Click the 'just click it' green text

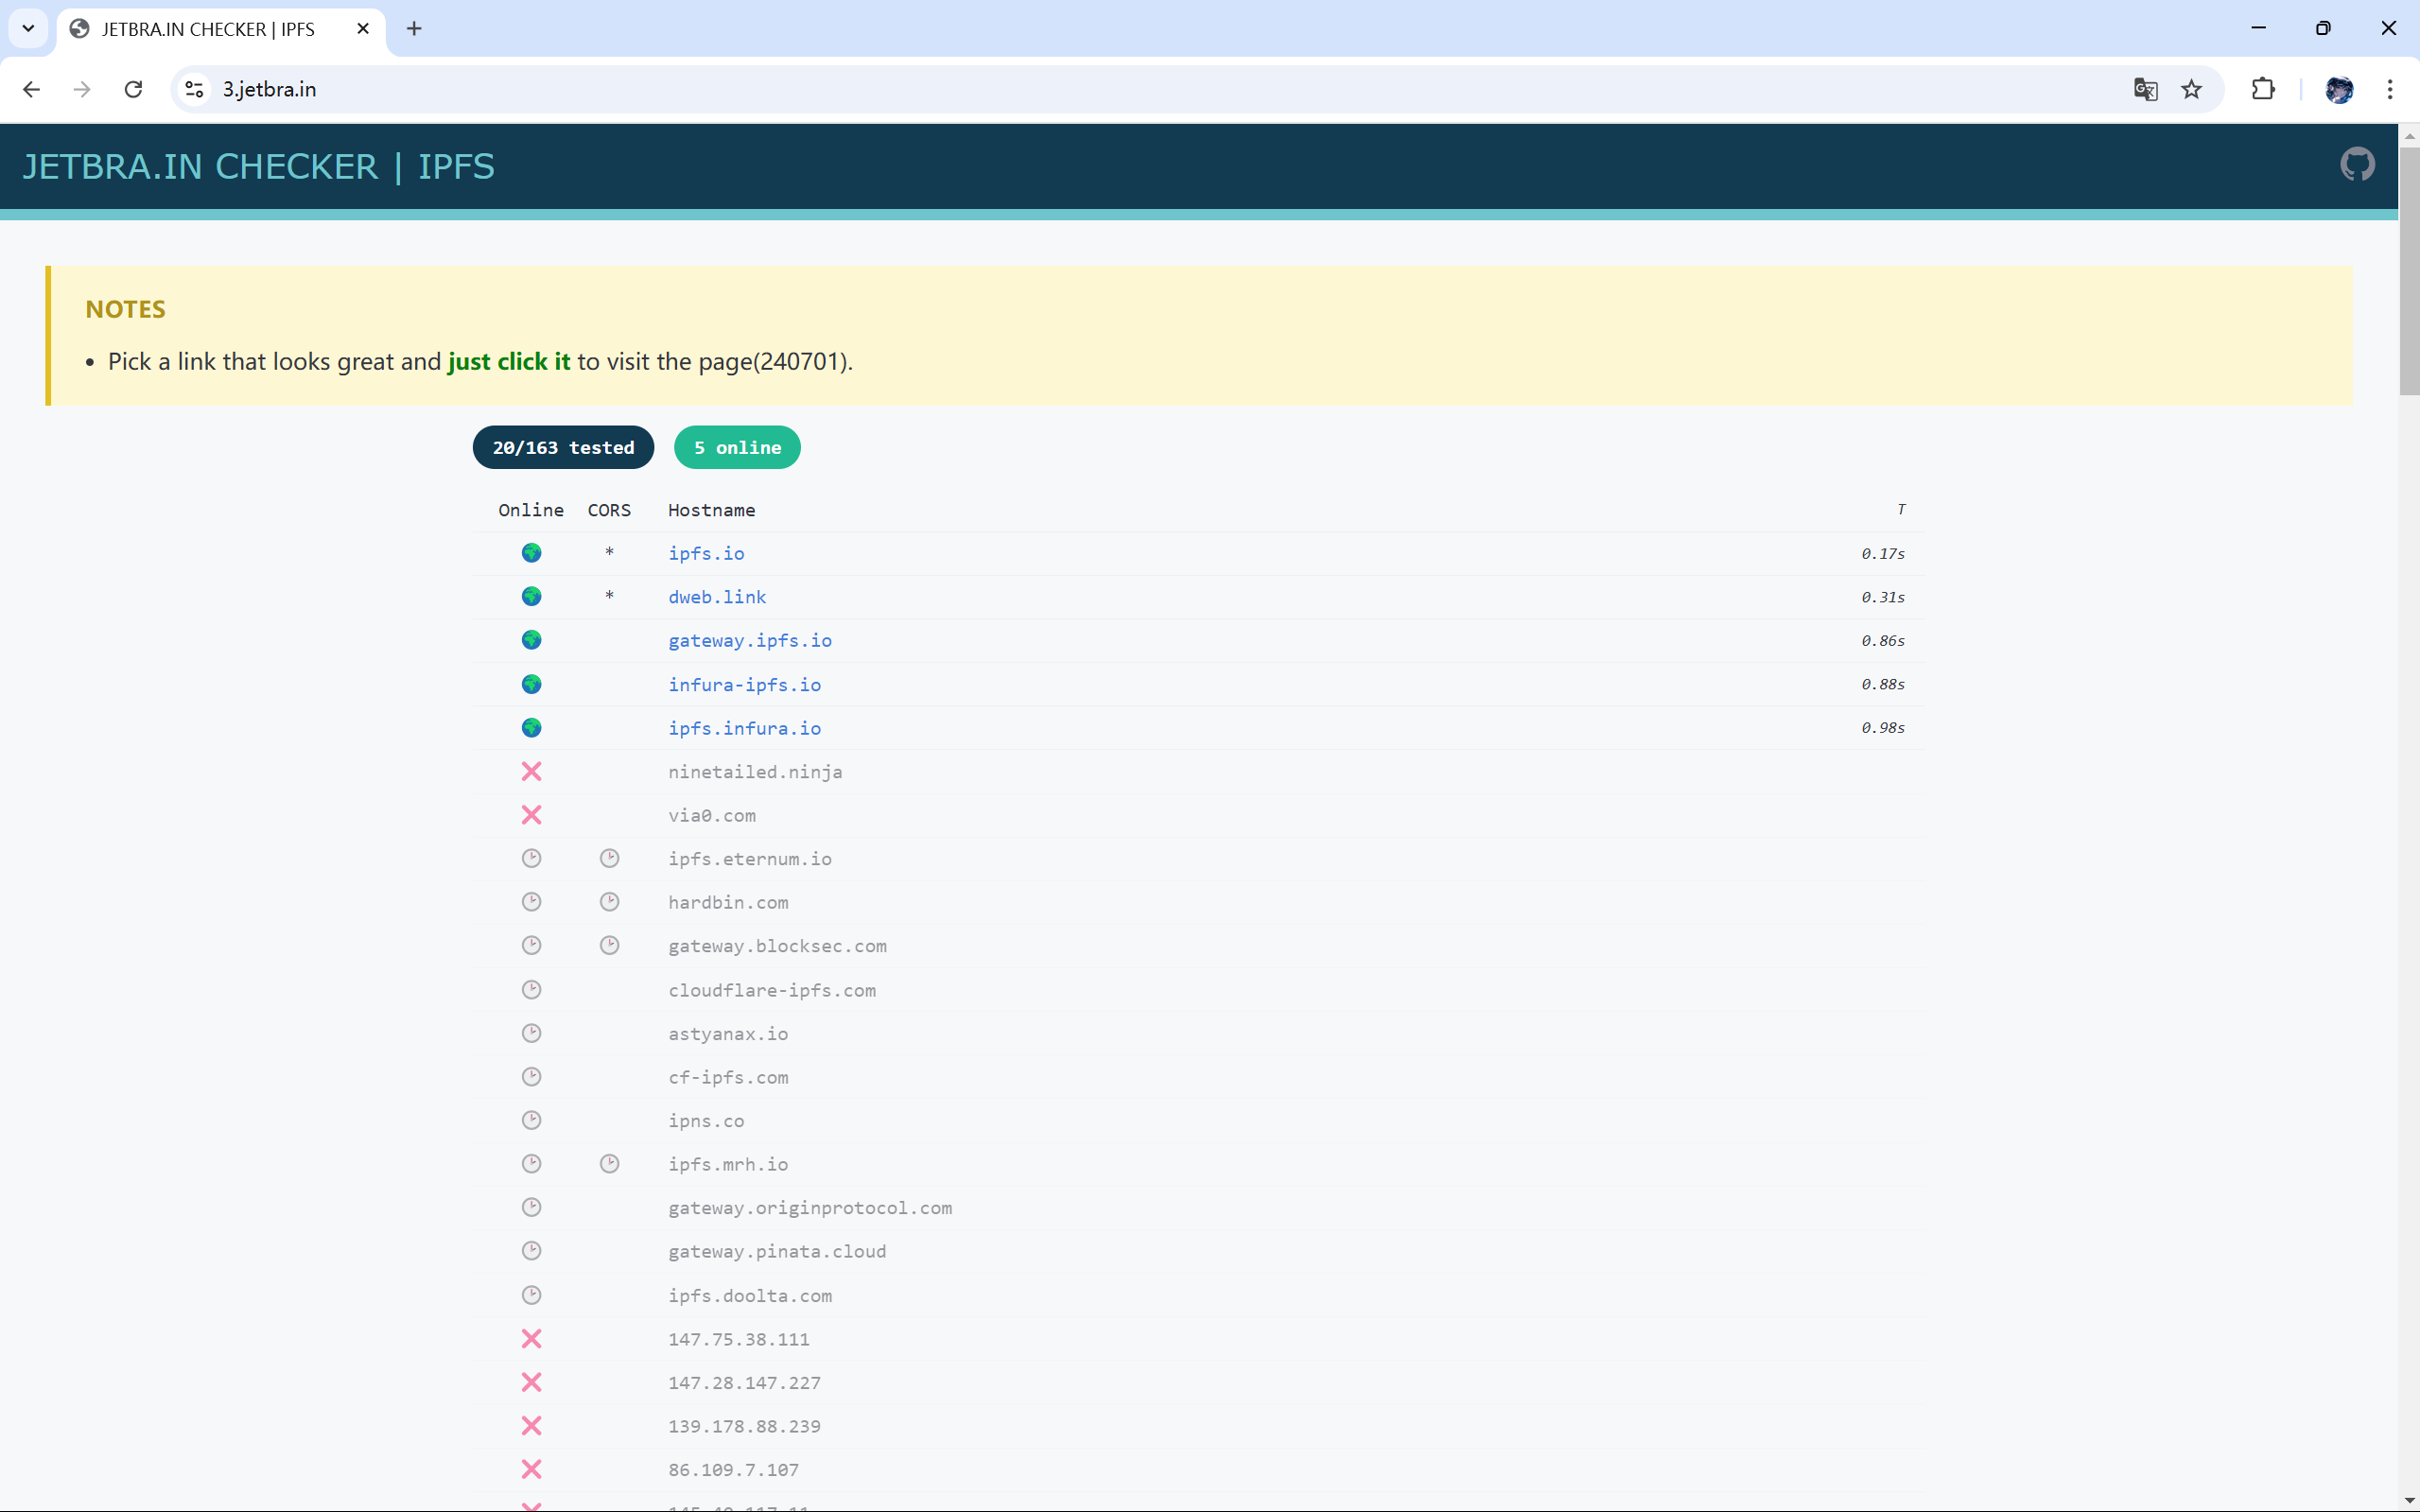click(509, 361)
